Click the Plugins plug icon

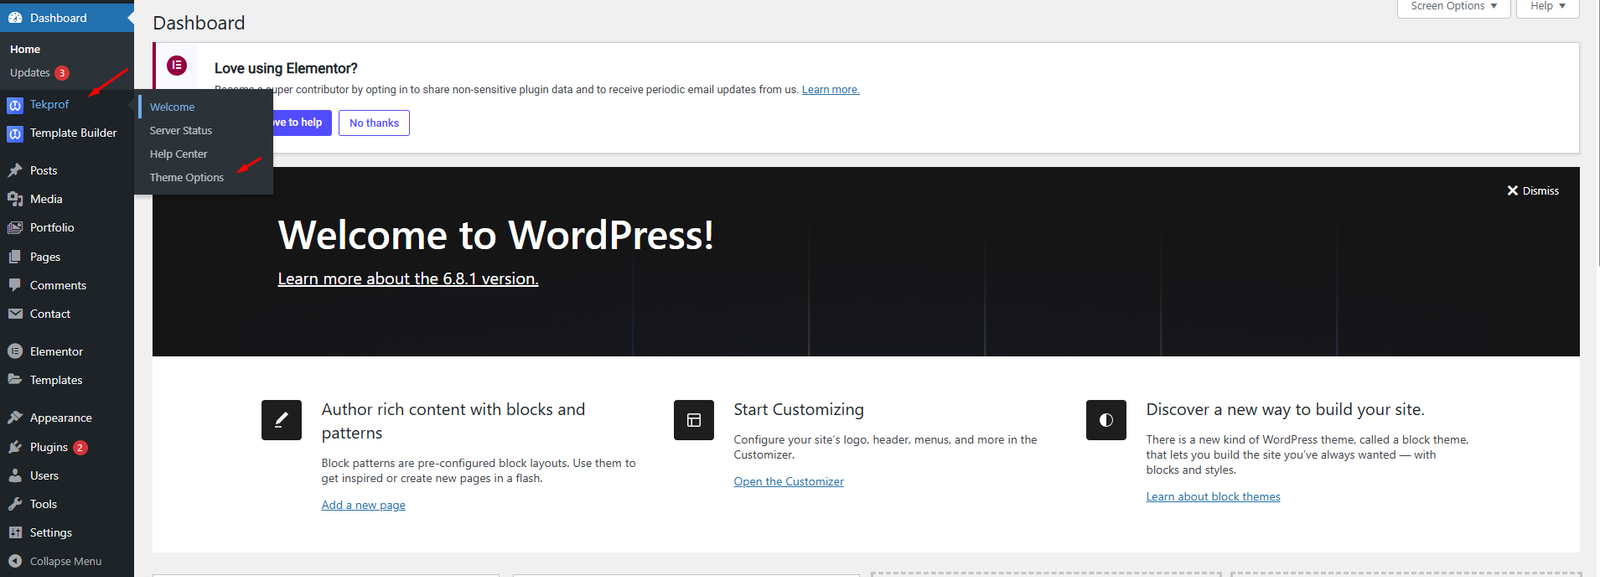(x=15, y=447)
